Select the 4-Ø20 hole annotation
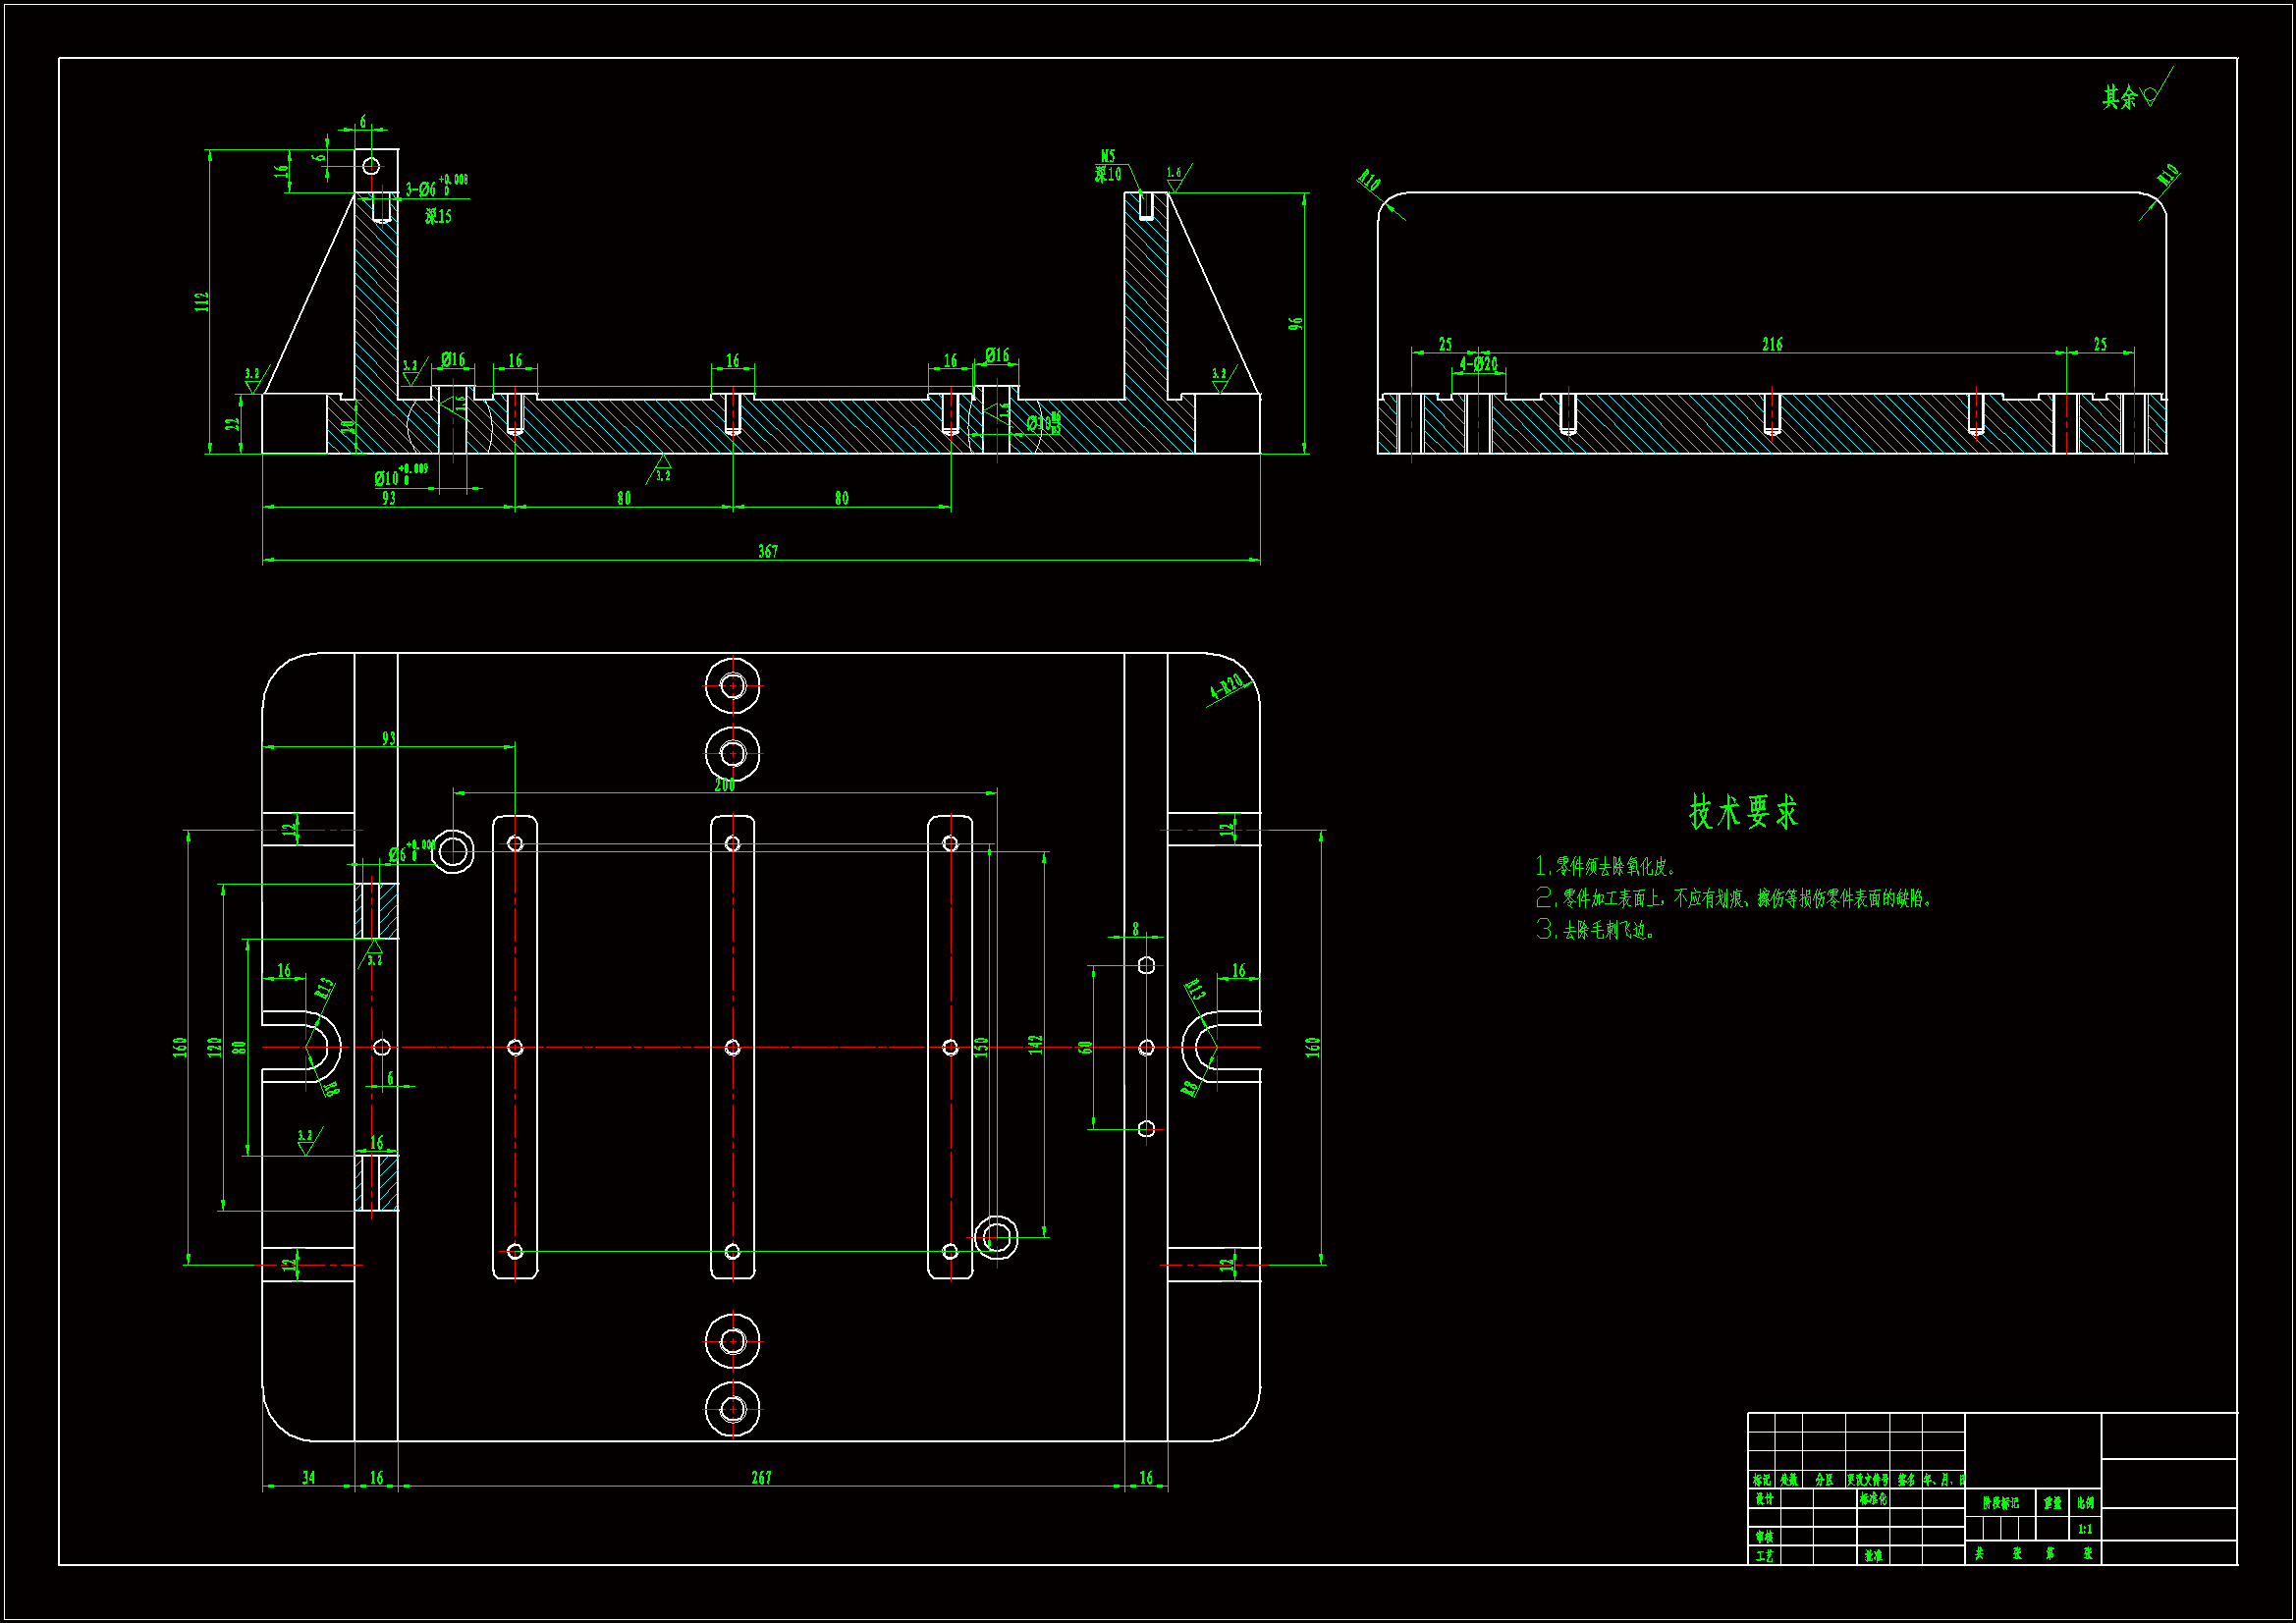The height and width of the screenshot is (1623, 2296). pyautogui.click(x=1478, y=364)
